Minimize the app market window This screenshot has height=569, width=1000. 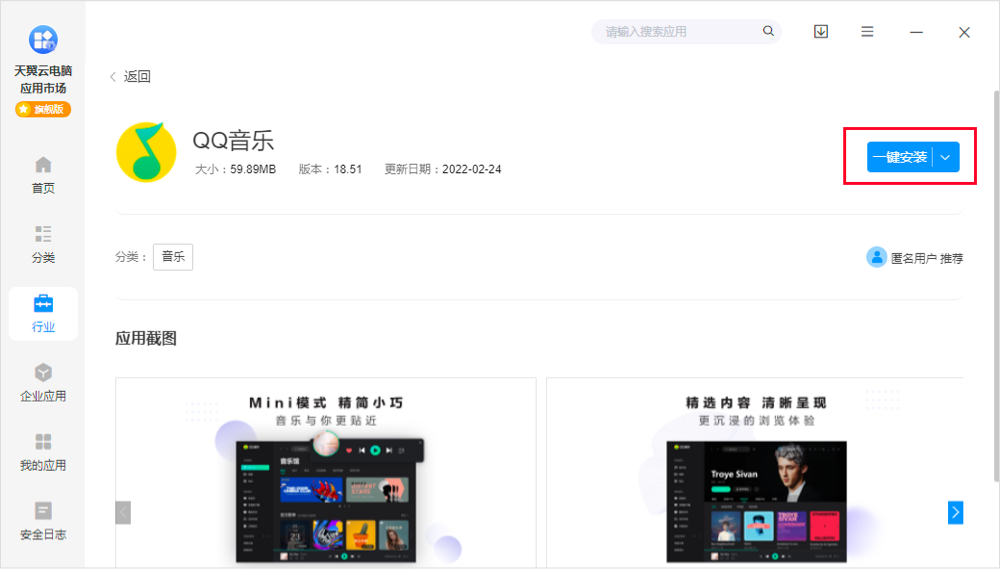click(916, 32)
